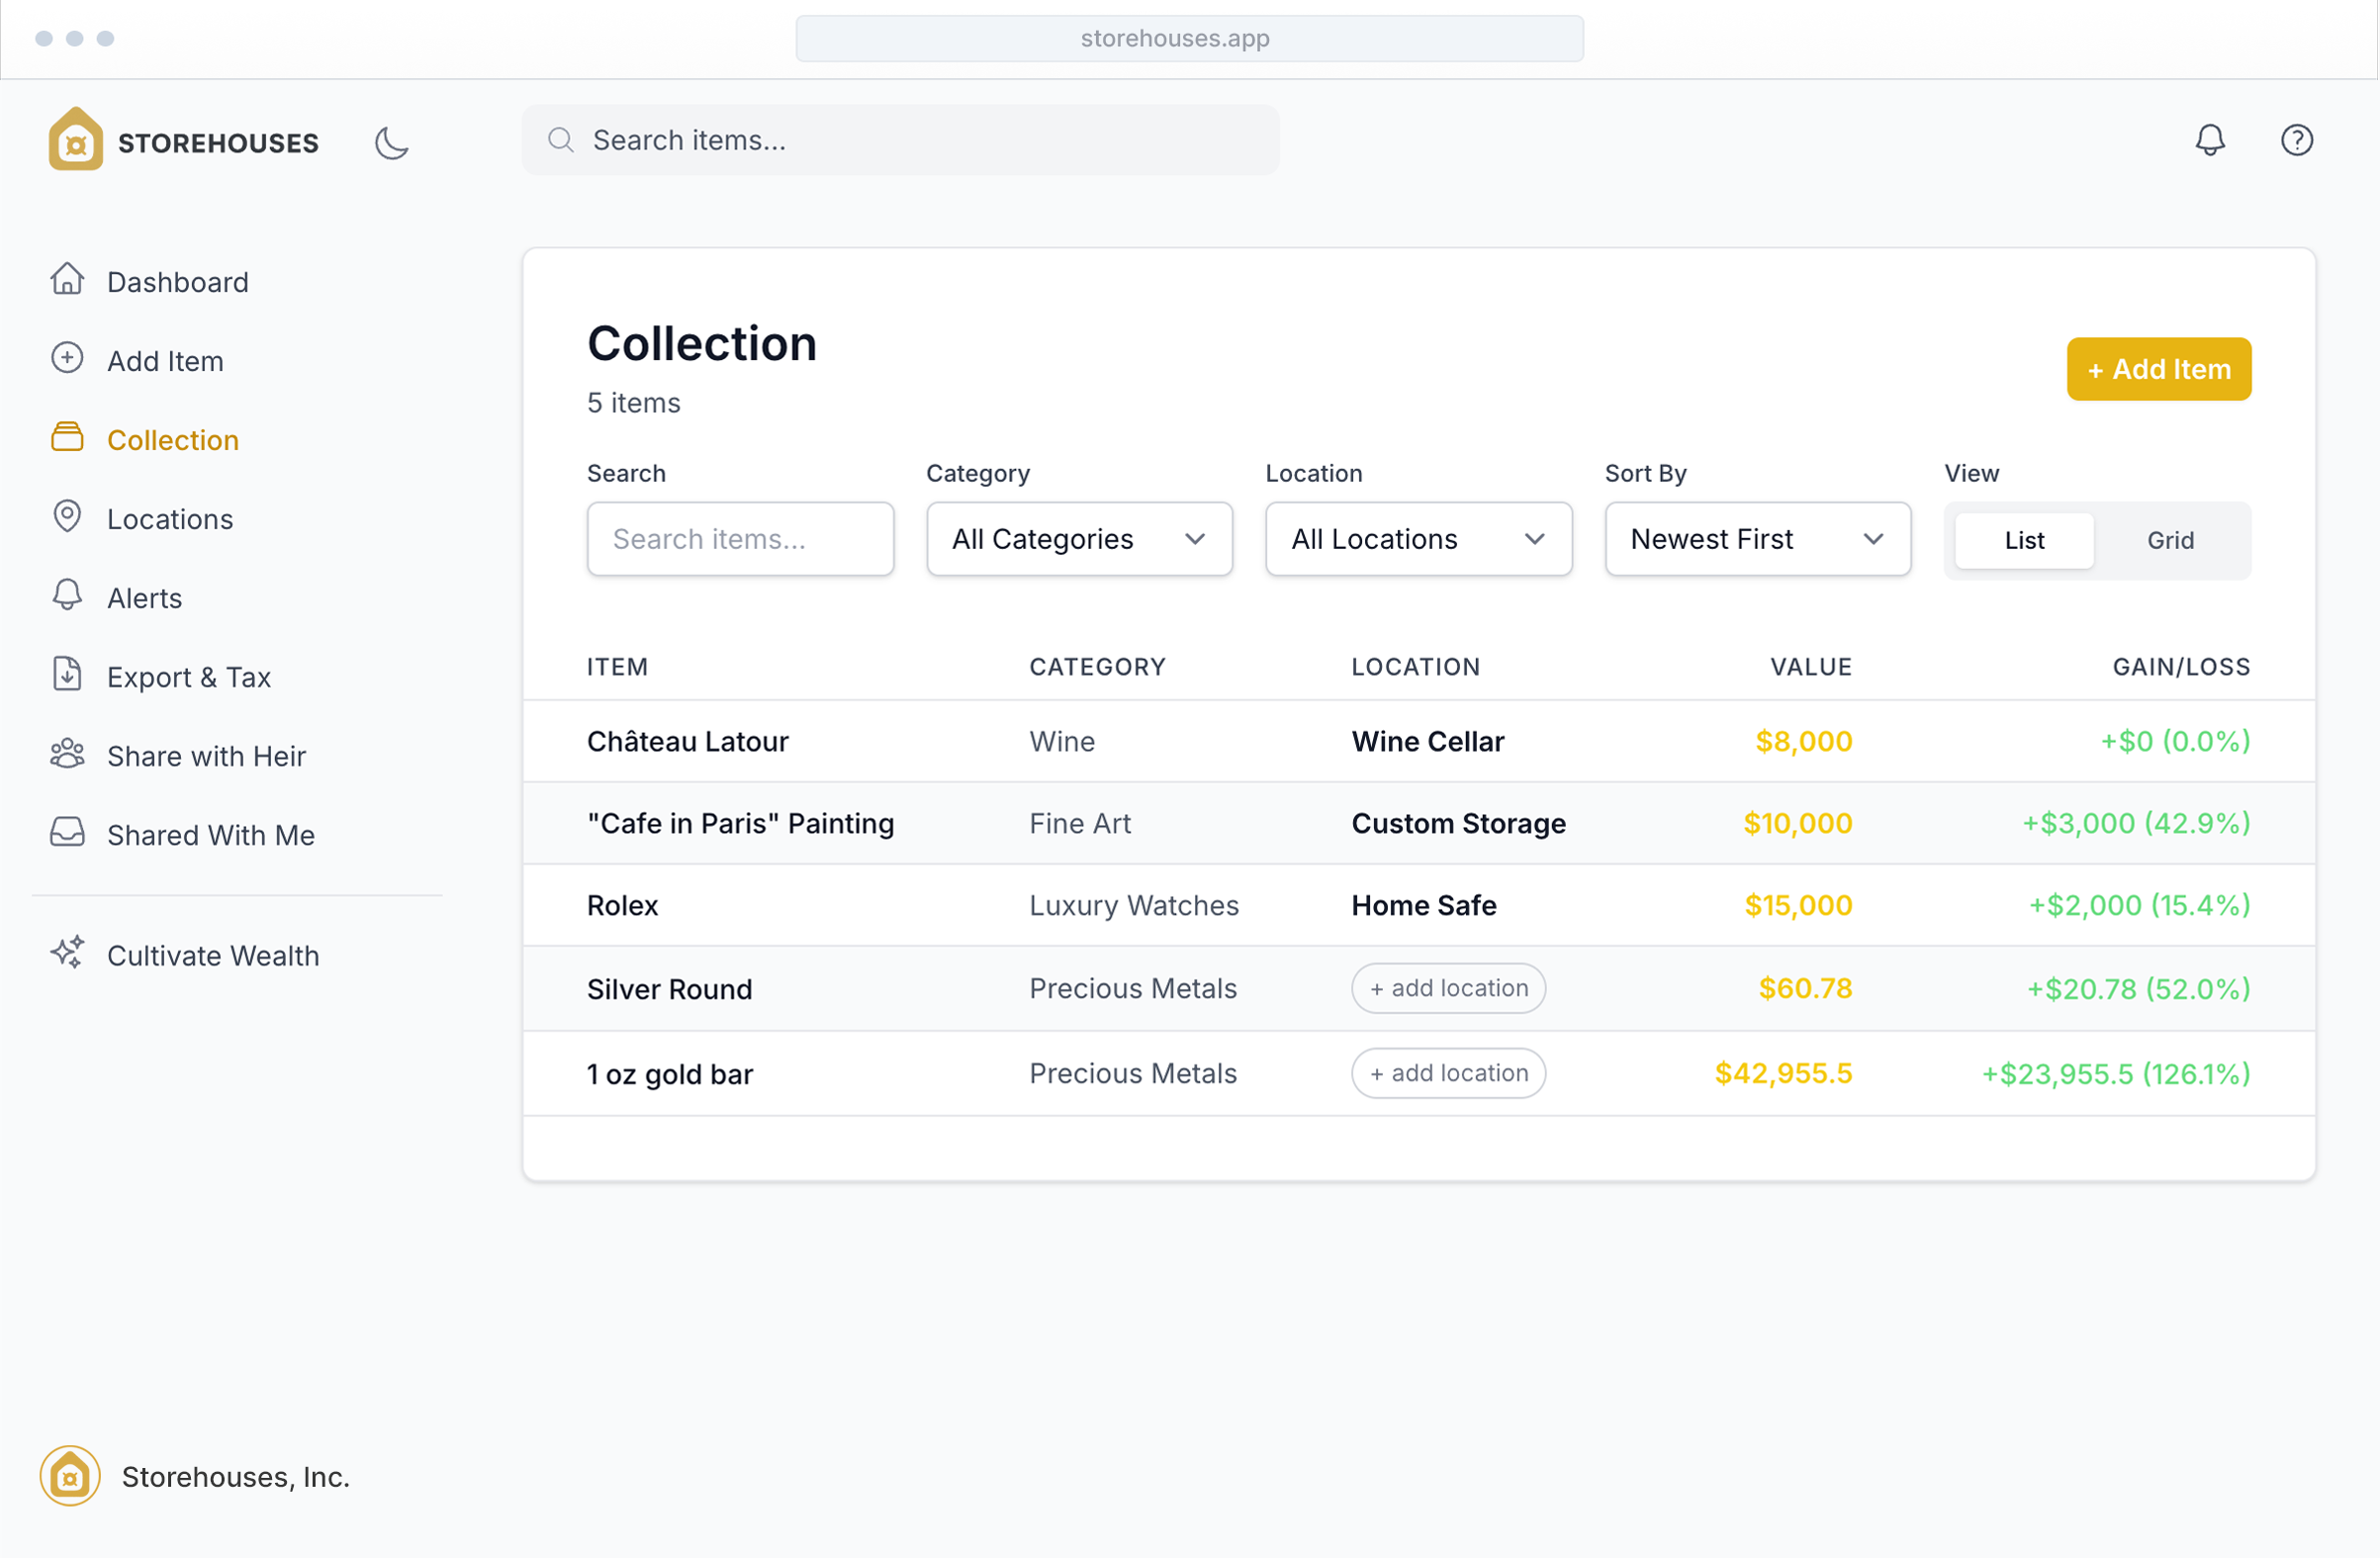Image resolution: width=2380 pixels, height=1558 pixels.
Task: Add location for Silver Round
Action: coord(1447,988)
